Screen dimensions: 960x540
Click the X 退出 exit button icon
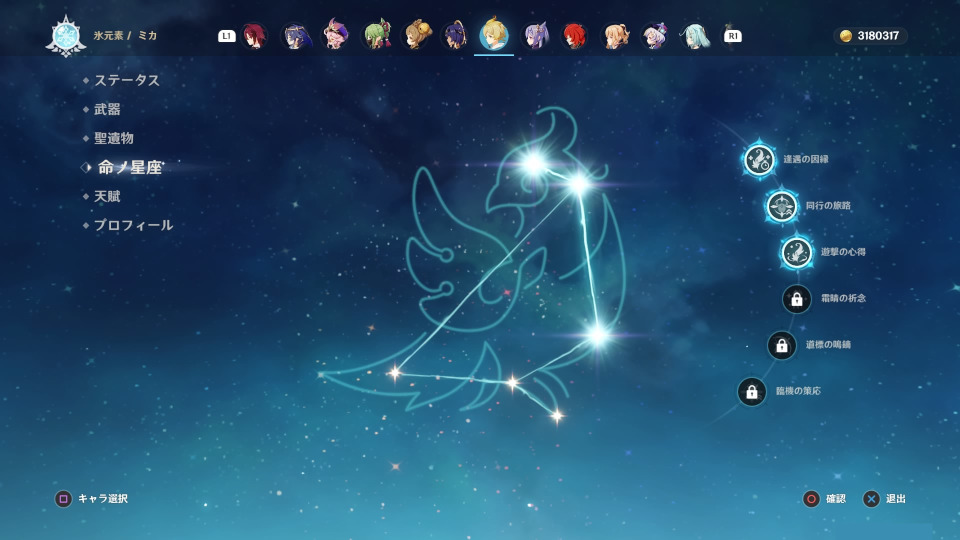[871, 499]
